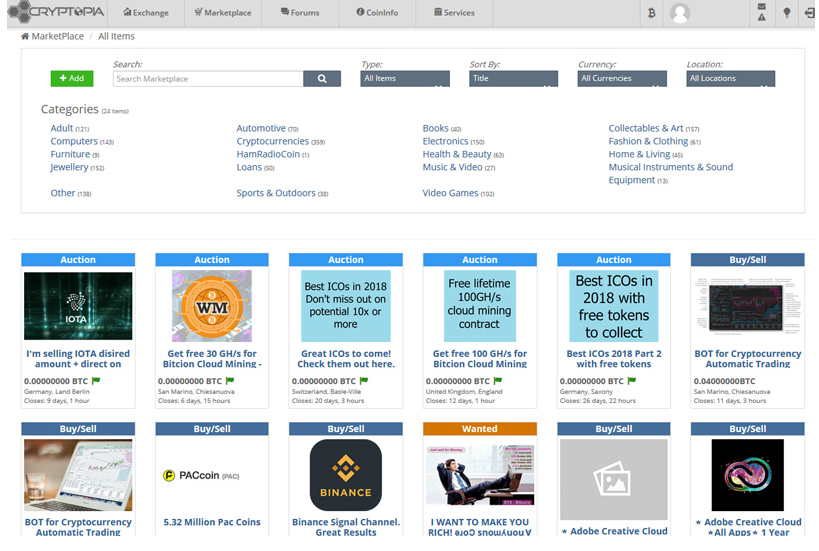
Task: Open the trading chart thumbnail priced 0.04000000BTC
Action: pyautogui.click(x=747, y=306)
